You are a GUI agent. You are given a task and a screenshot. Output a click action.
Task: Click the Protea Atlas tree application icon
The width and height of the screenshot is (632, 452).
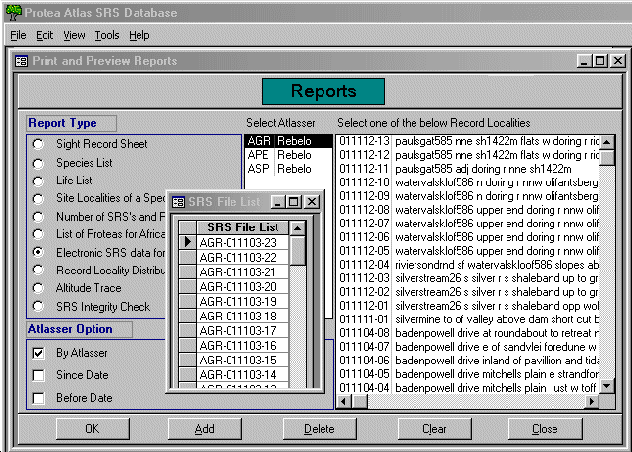[13, 12]
